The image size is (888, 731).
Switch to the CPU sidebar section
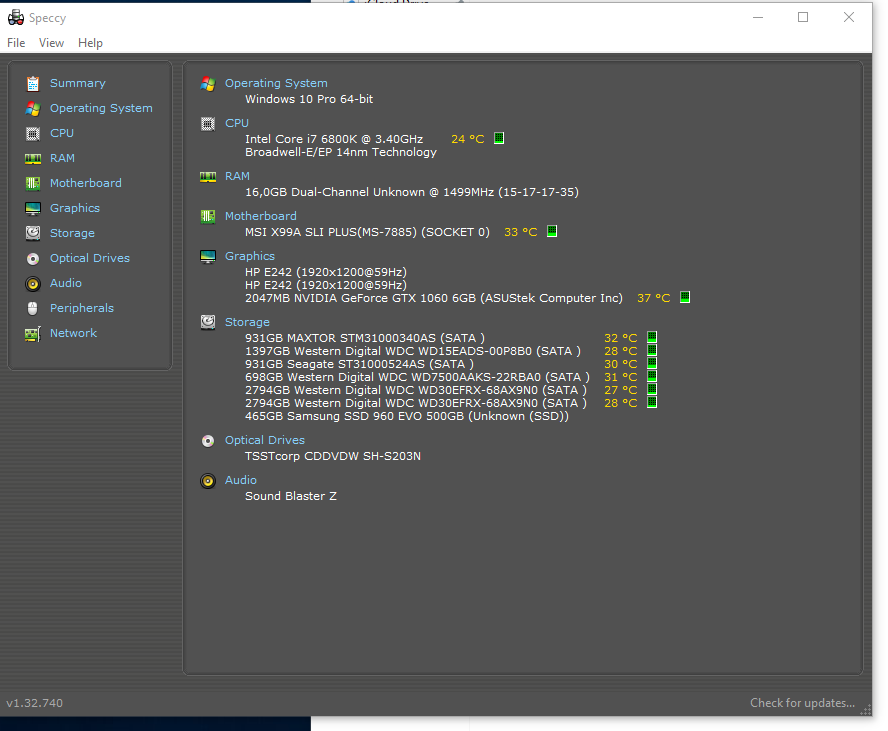(x=62, y=133)
